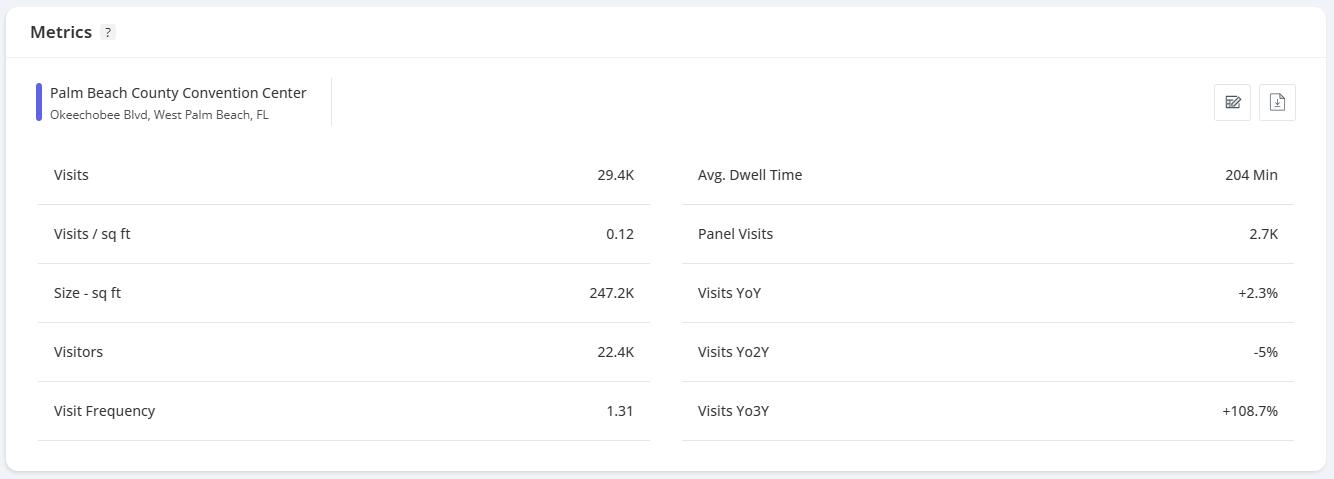
Task: Click the Okeechobee Blvd address text
Action: tap(159, 115)
